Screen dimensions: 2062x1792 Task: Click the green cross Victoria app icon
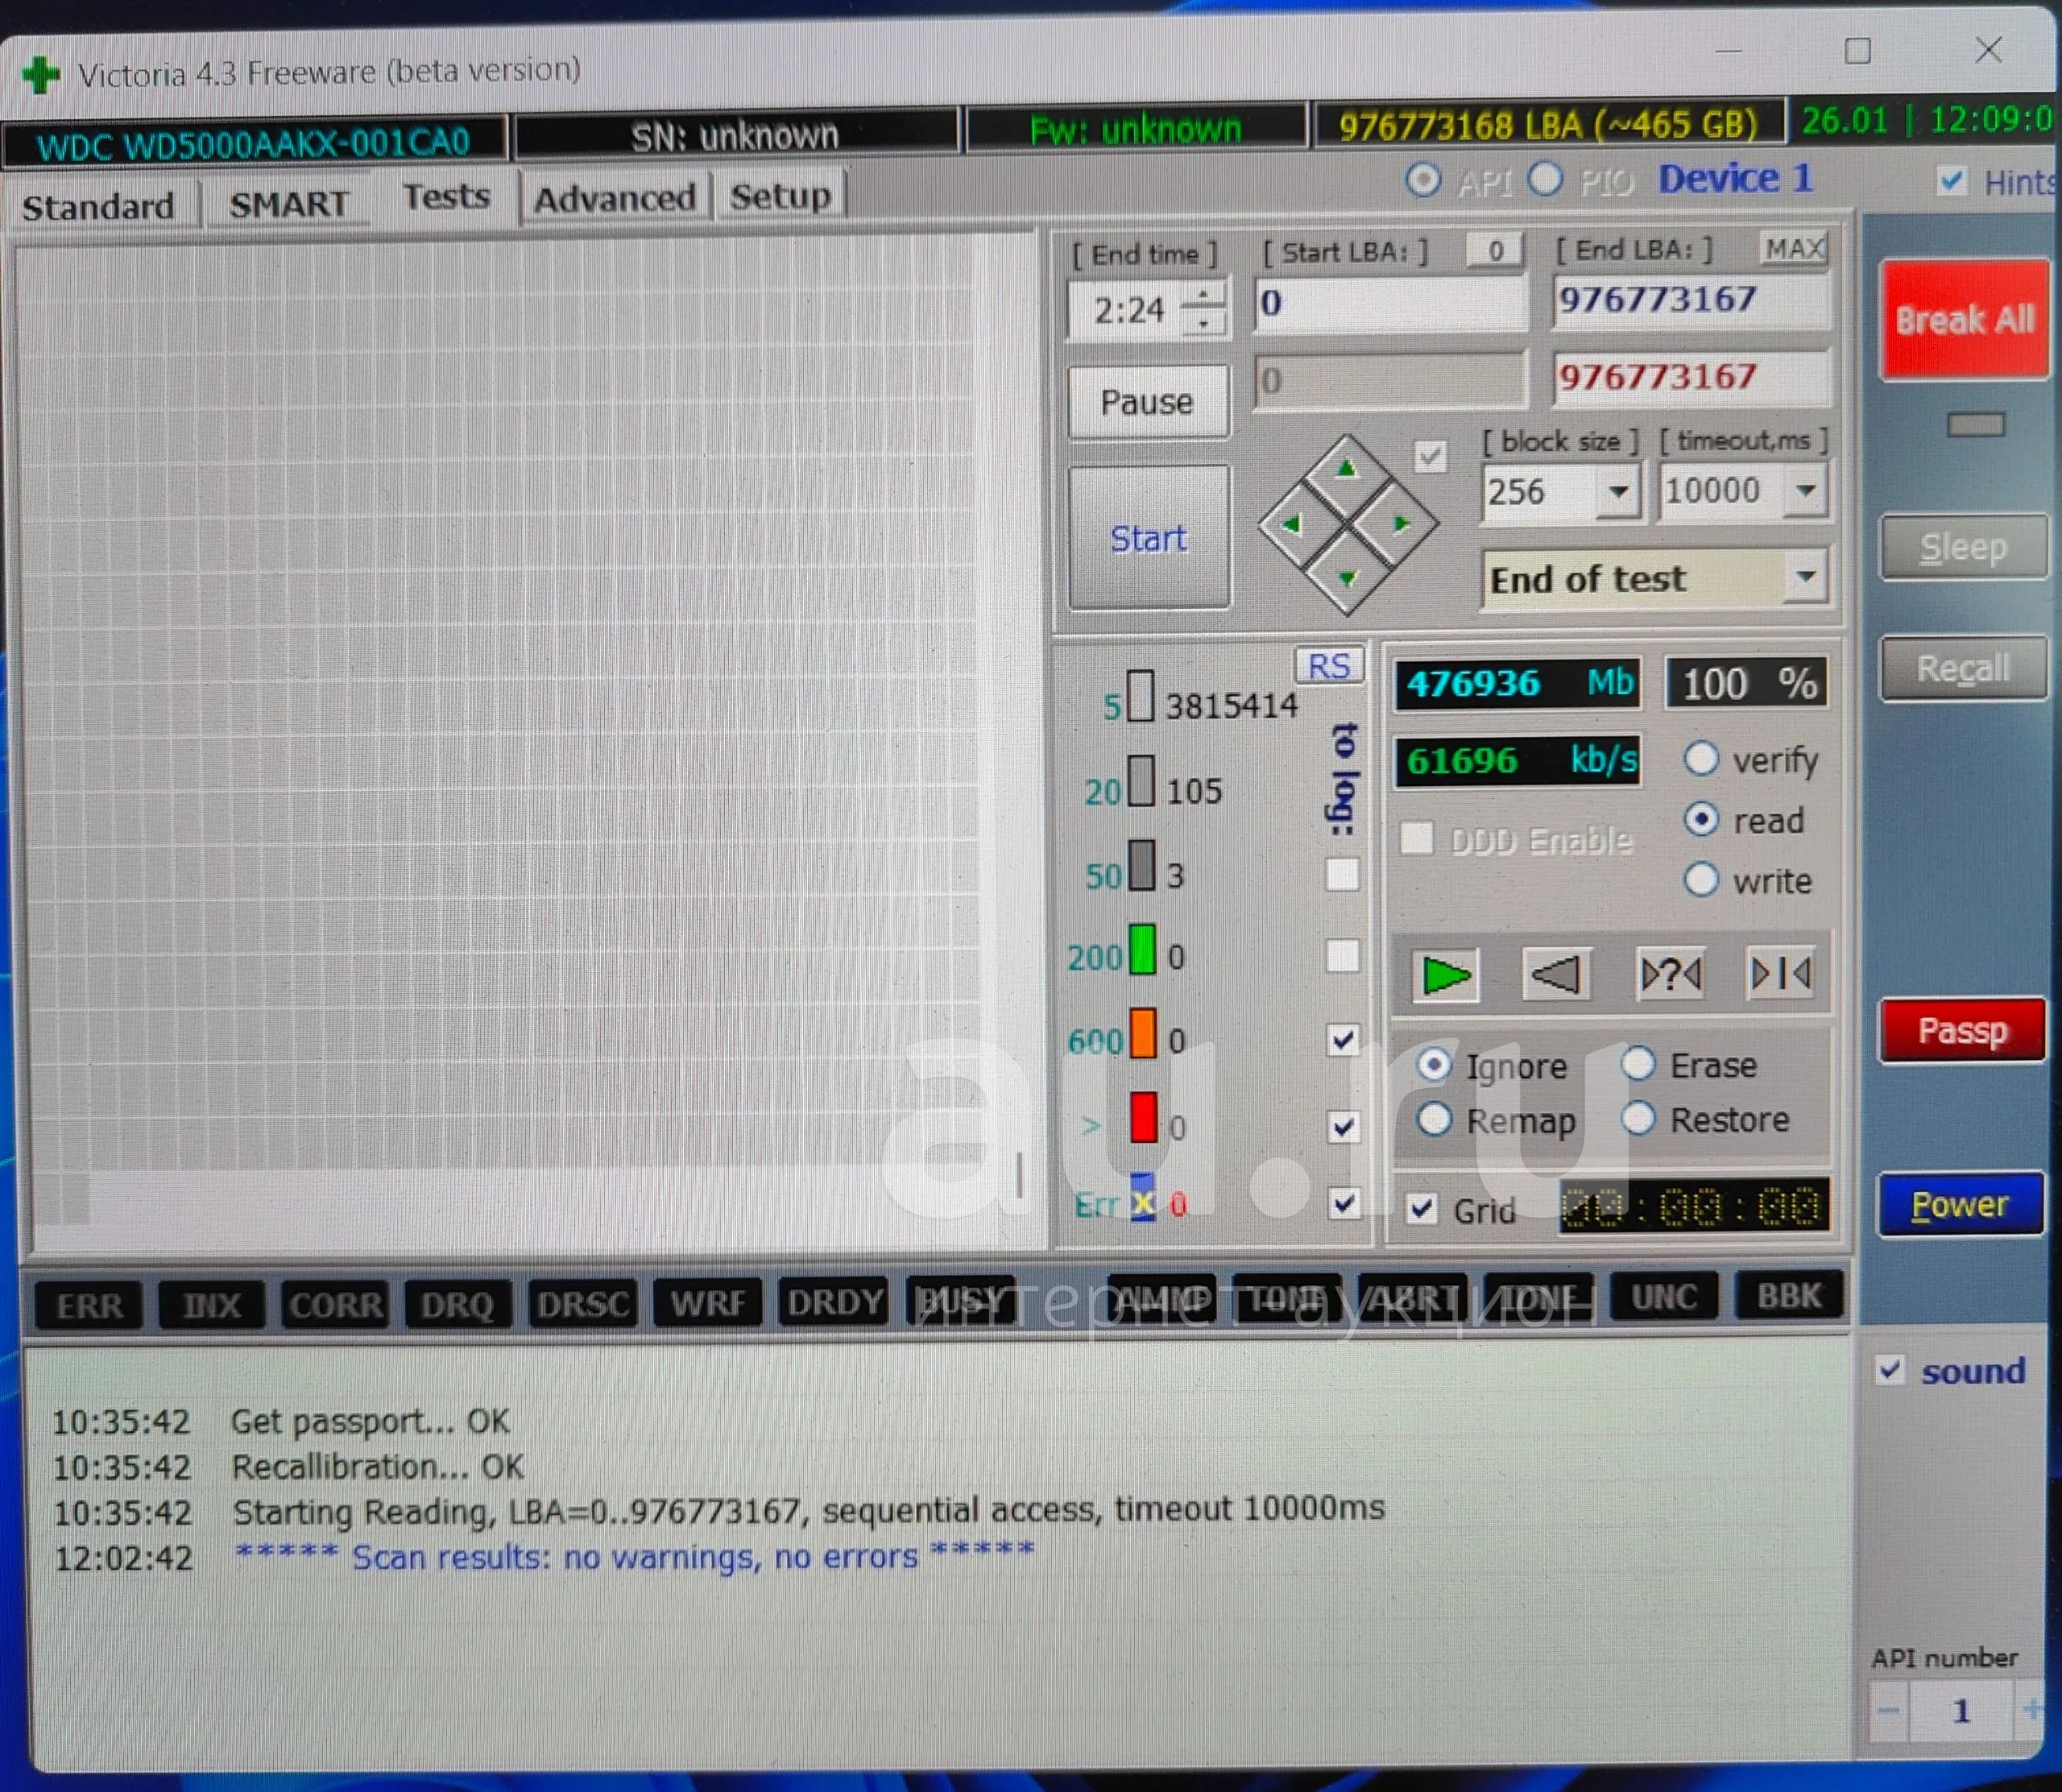click(41, 75)
